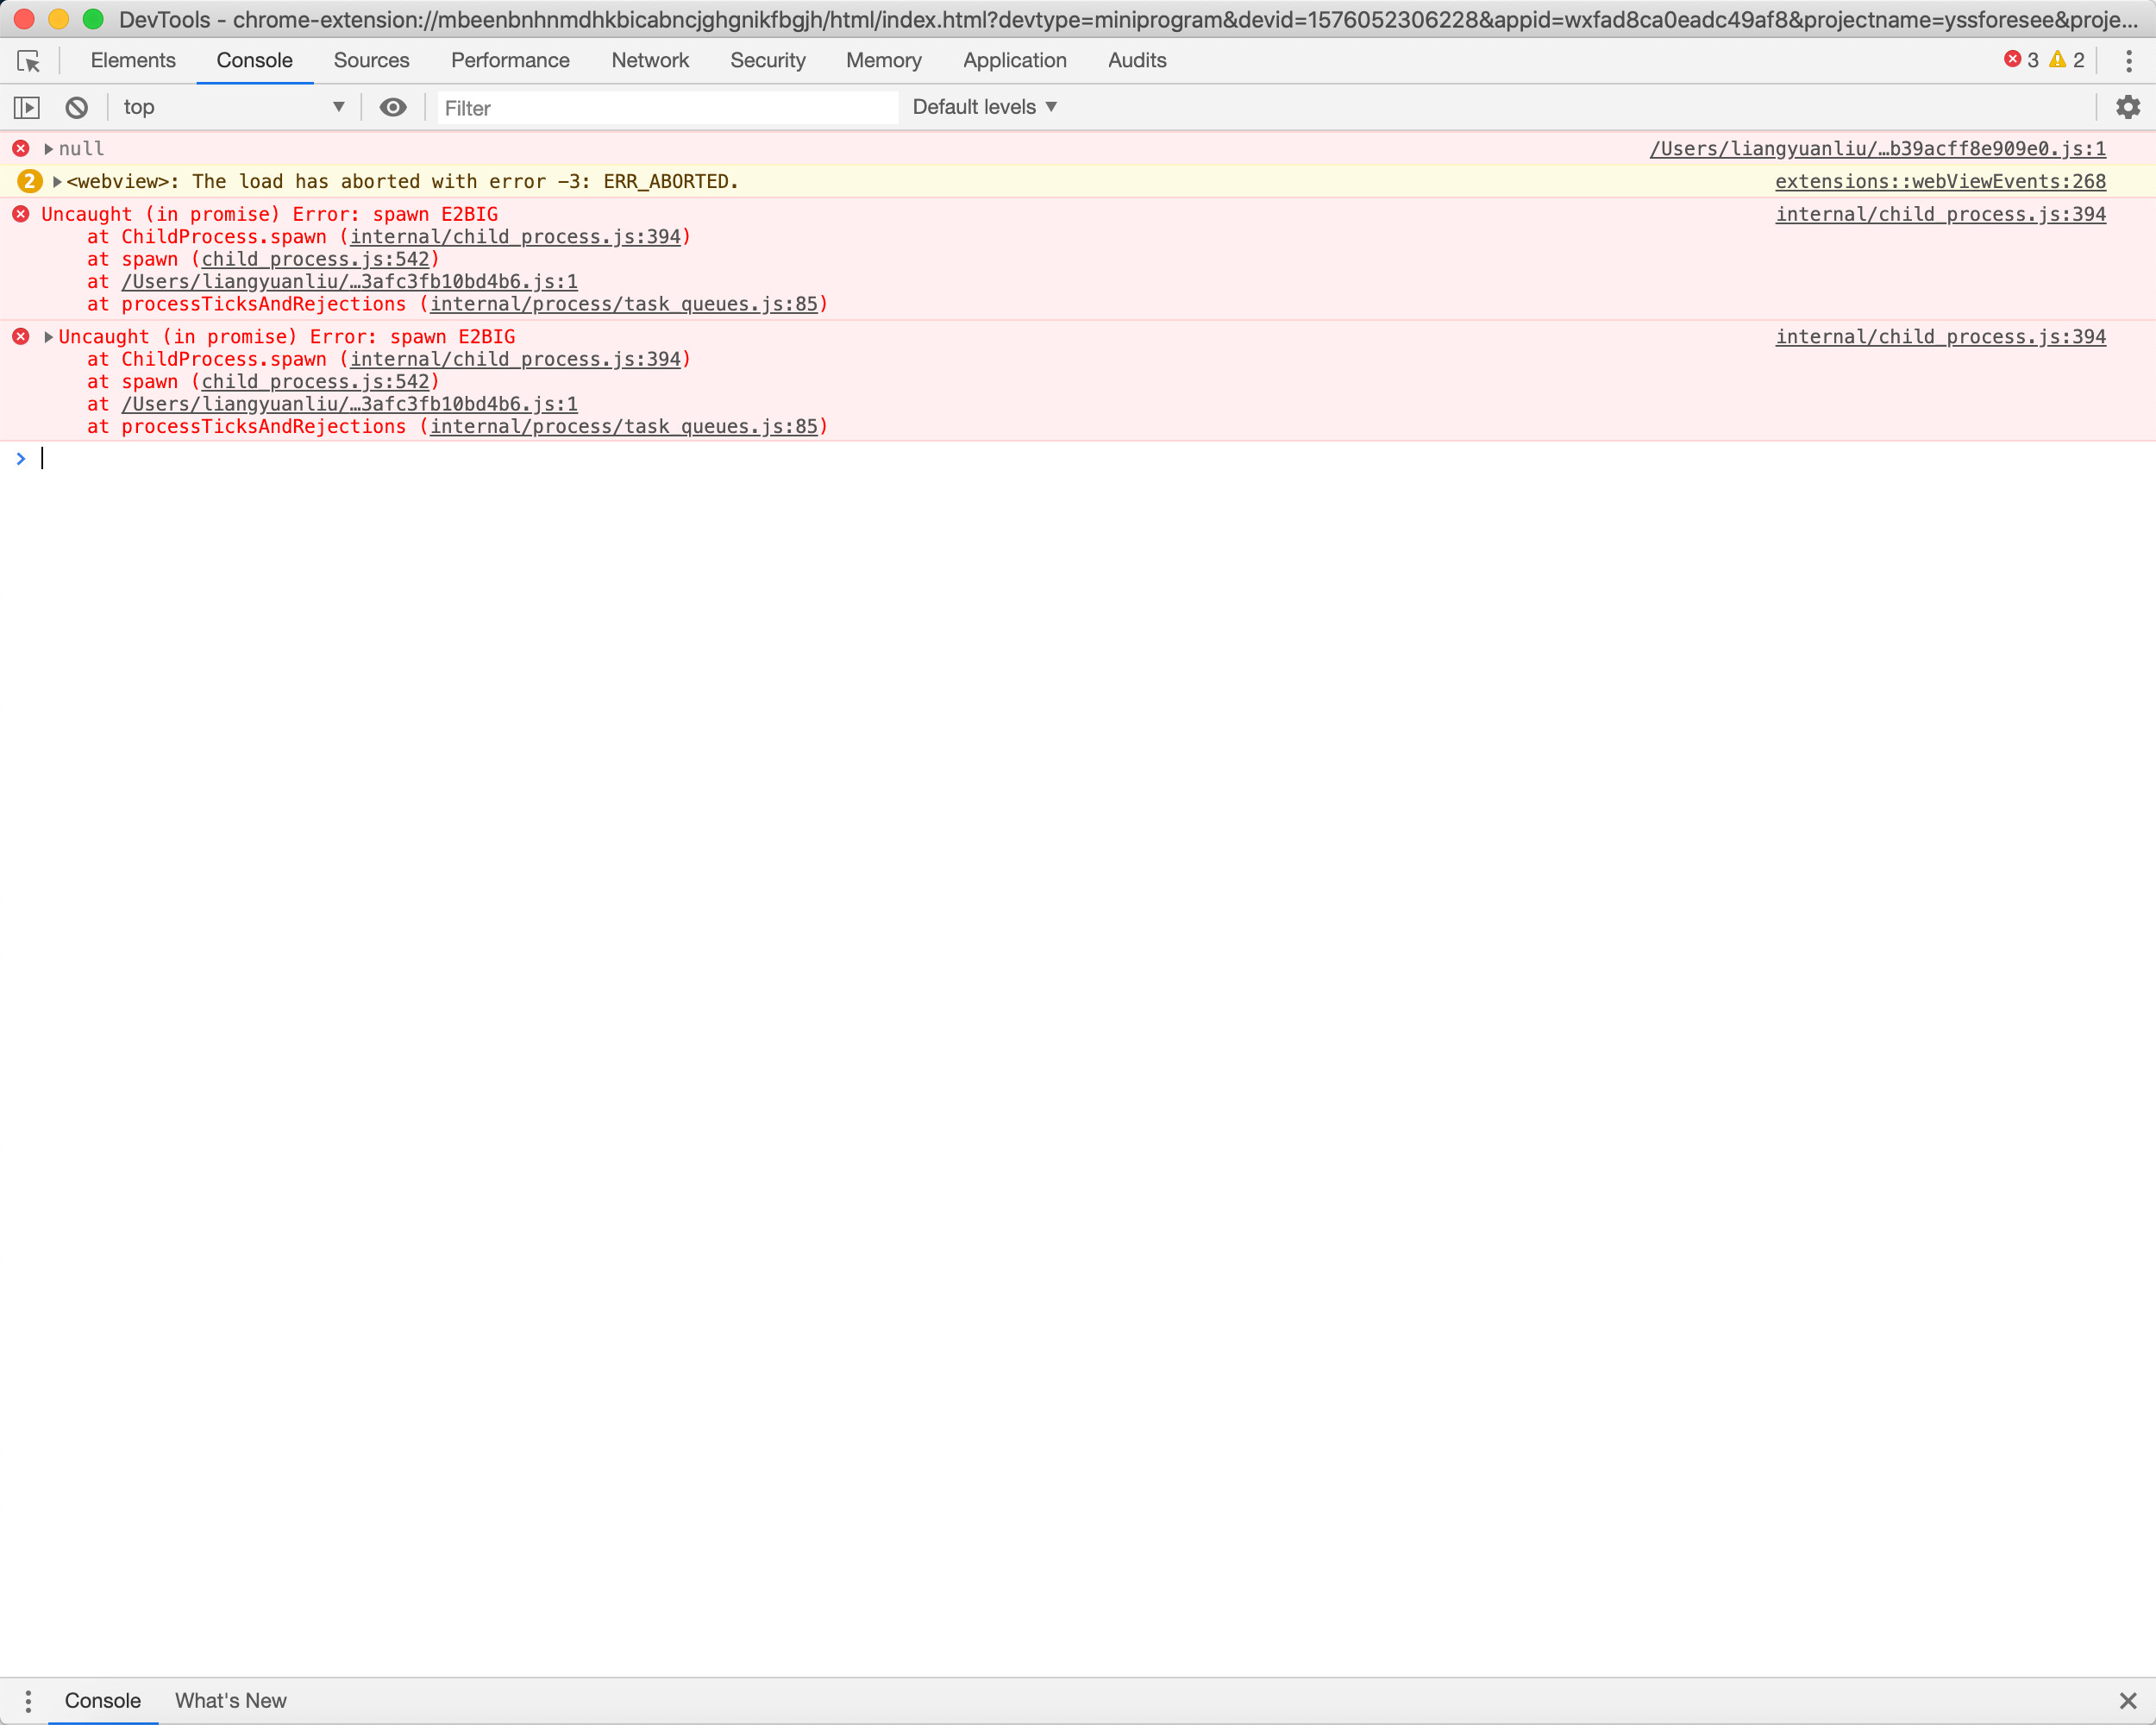The image size is (2156, 1725).
Task: Click the console Filter input field
Action: pos(667,108)
